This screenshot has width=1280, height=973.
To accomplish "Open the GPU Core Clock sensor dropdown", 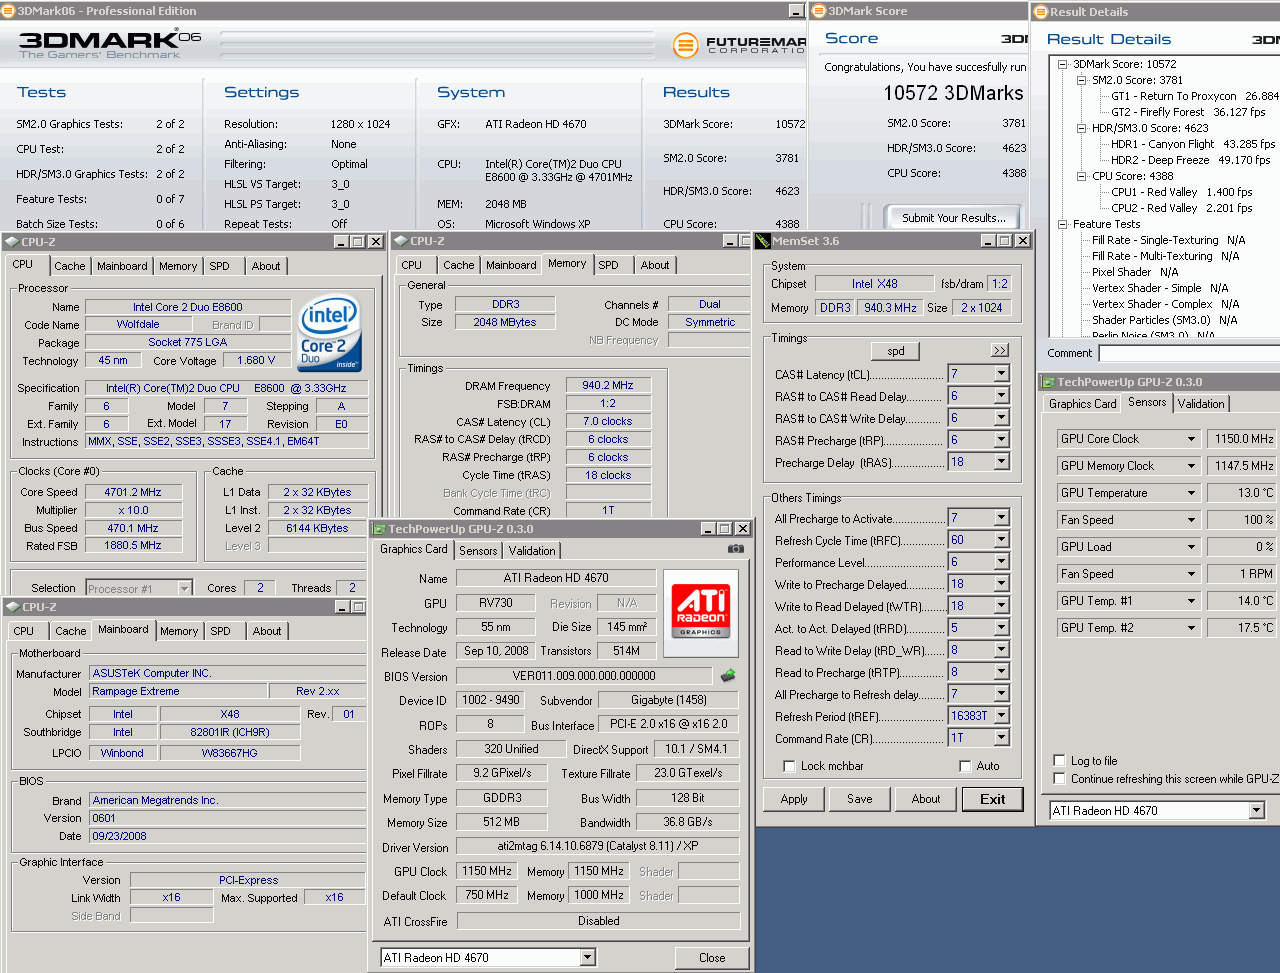I will 1191,439.
